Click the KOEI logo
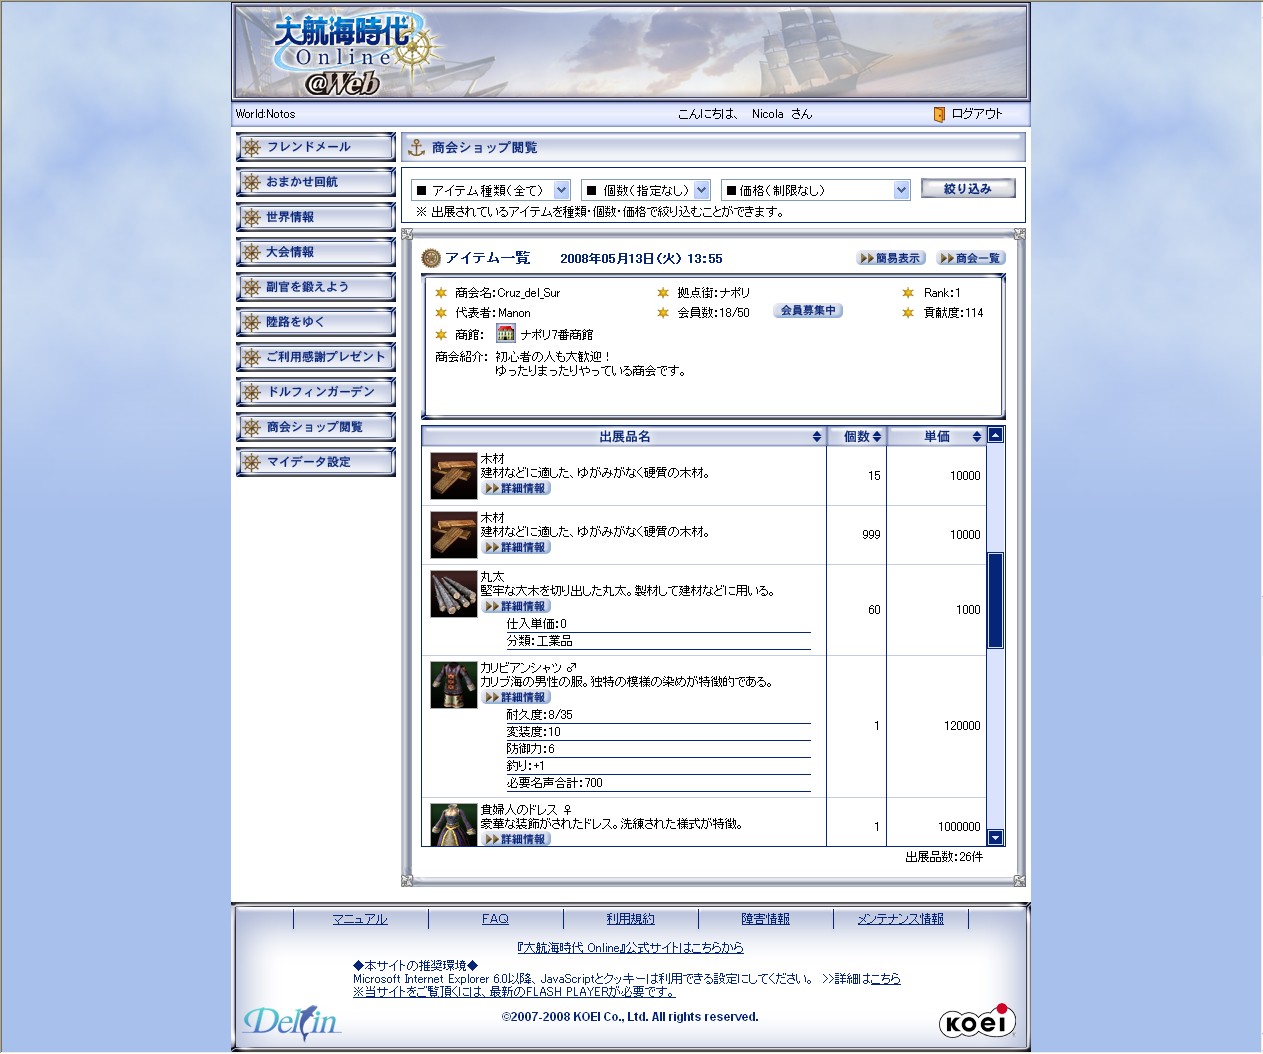The width and height of the screenshot is (1263, 1054). [x=978, y=1021]
